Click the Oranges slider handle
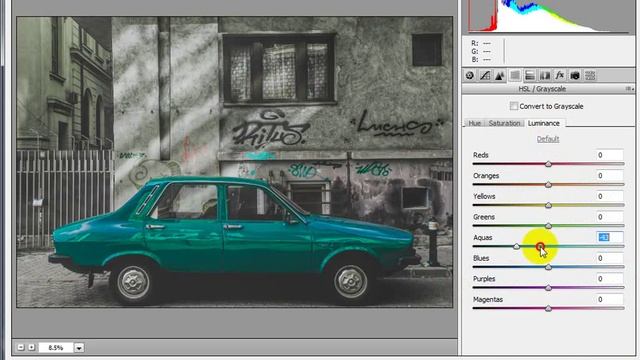Image resolution: width=640 pixels, height=360 pixels. [548, 184]
